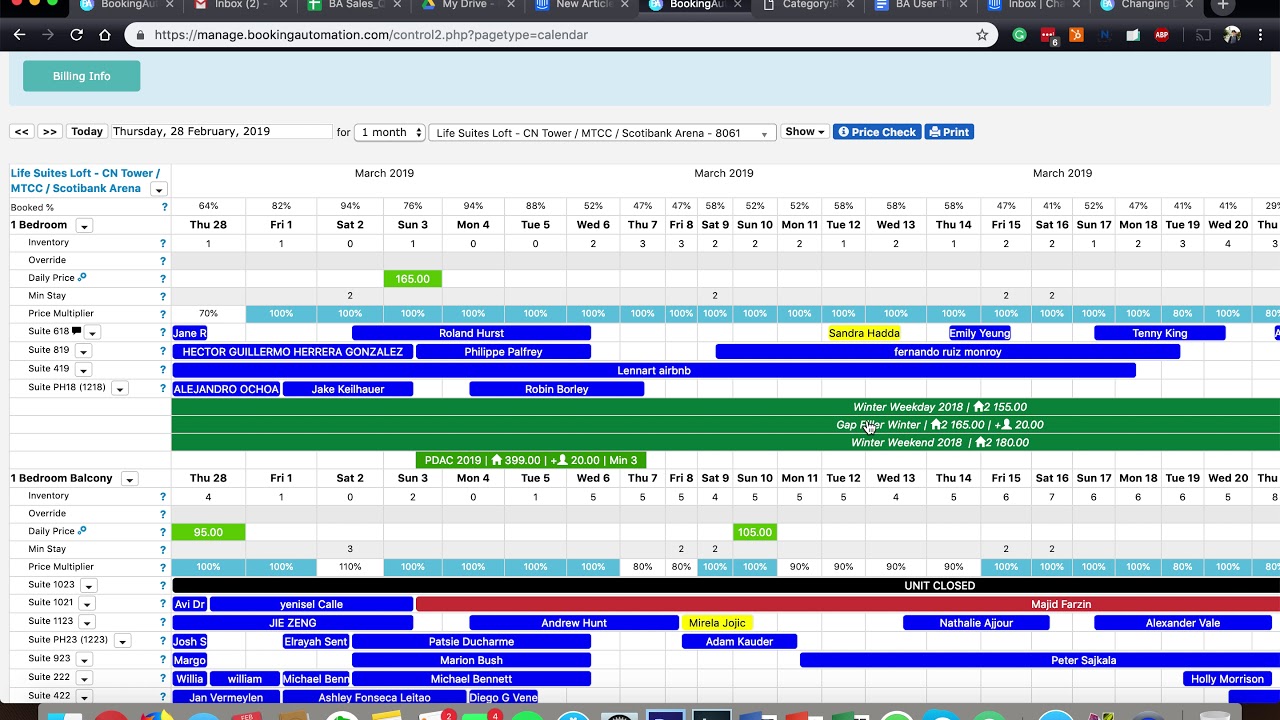Click the Print button
1280x720 pixels.
(x=949, y=132)
